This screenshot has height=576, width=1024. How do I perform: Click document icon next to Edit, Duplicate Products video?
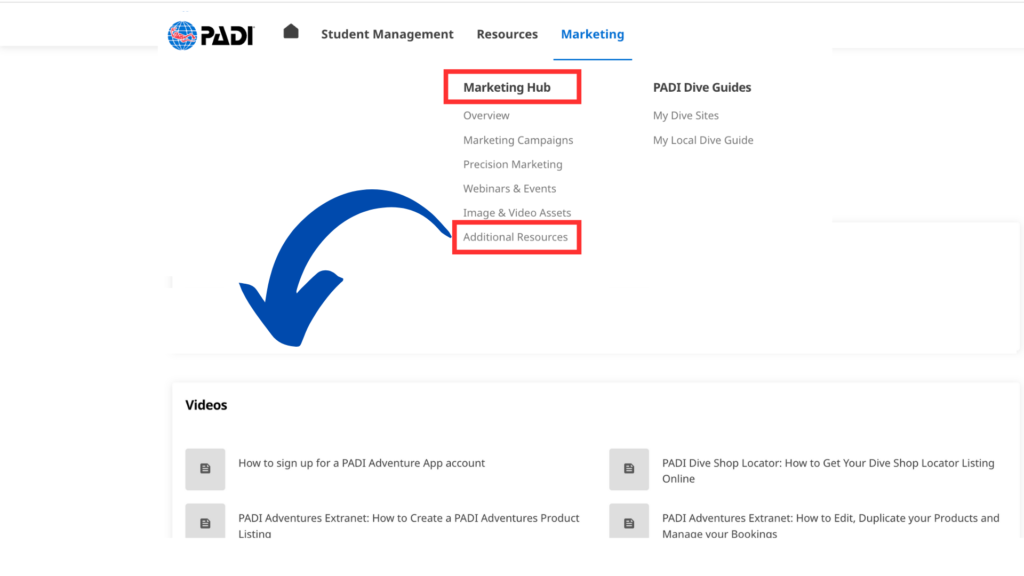pyautogui.click(x=629, y=522)
